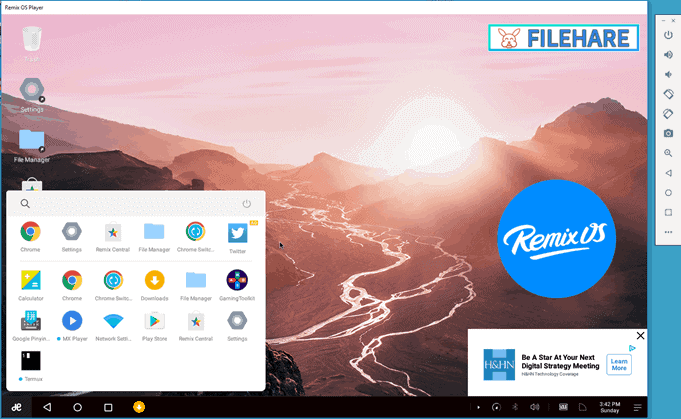
Task: Open the notification panel menu icon
Action: click(638, 407)
